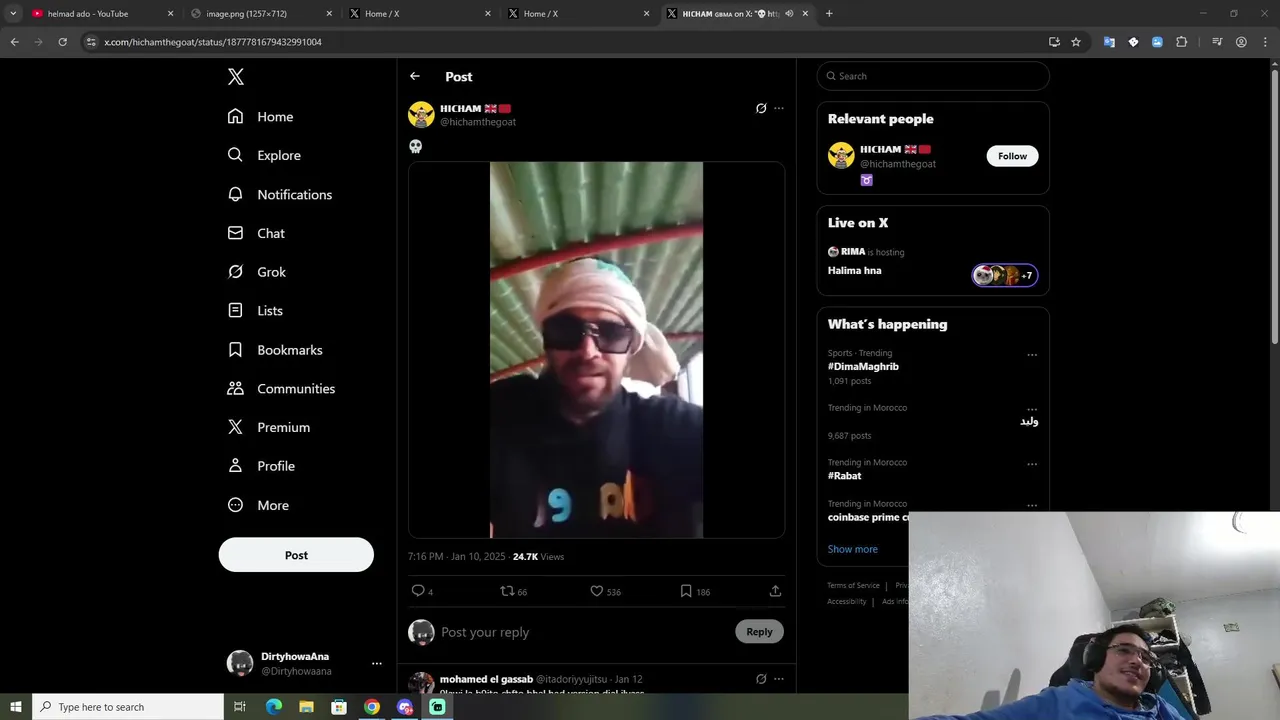Image resolution: width=1280 pixels, height=720 pixels.
Task: Open the Chrome three-dot menu
Action: (x=1264, y=42)
